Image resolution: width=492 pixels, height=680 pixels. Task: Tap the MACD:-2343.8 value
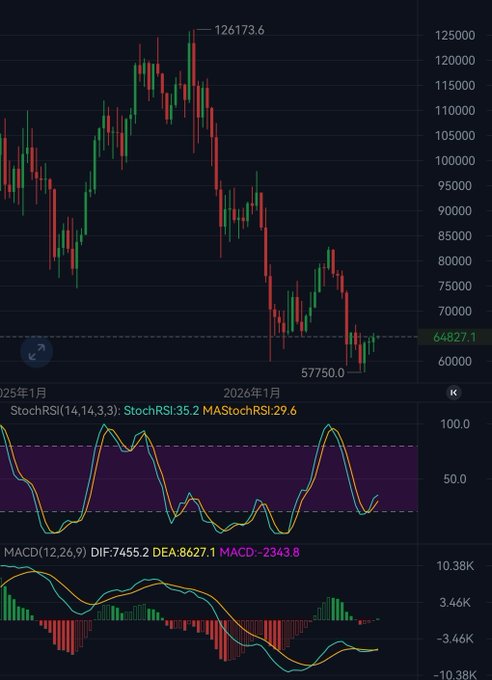click(x=259, y=552)
